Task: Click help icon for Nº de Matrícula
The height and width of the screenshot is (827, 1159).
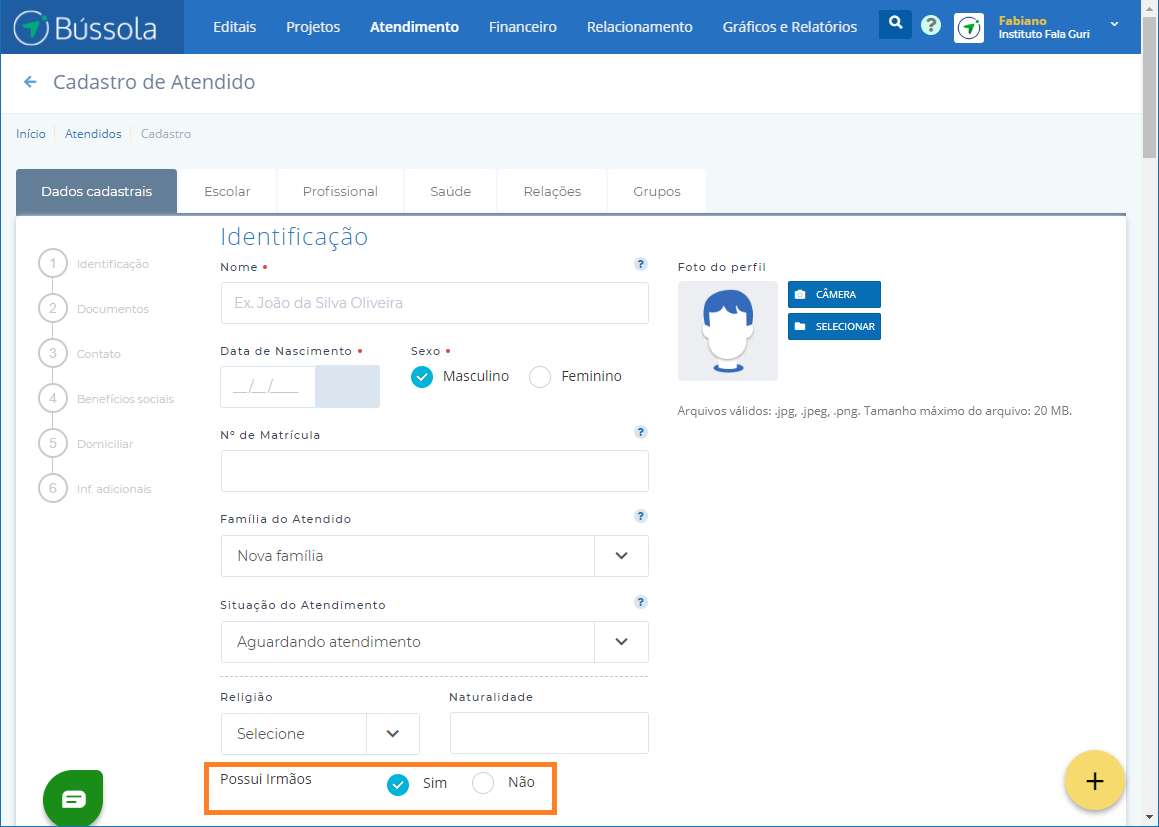Action: click(641, 433)
